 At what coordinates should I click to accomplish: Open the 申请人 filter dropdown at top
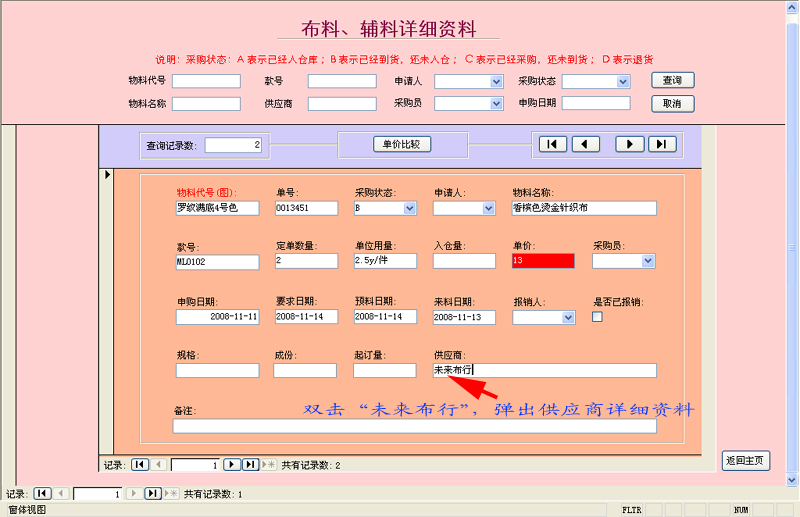click(x=496, y=82)
